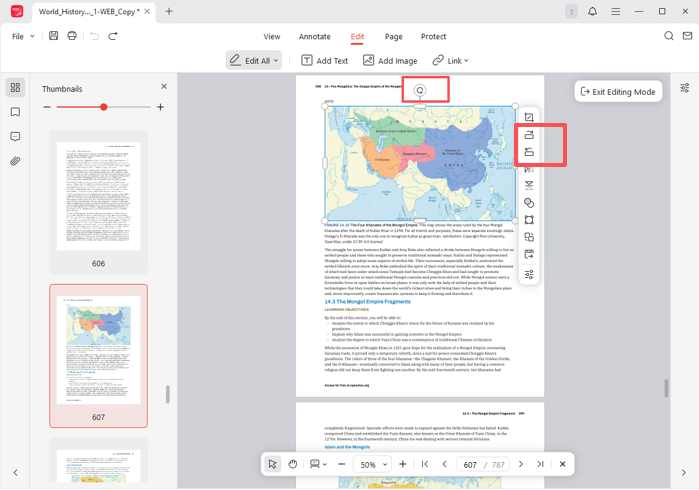
Task: Open the notifications bell
Action: [x=592, y=11]
